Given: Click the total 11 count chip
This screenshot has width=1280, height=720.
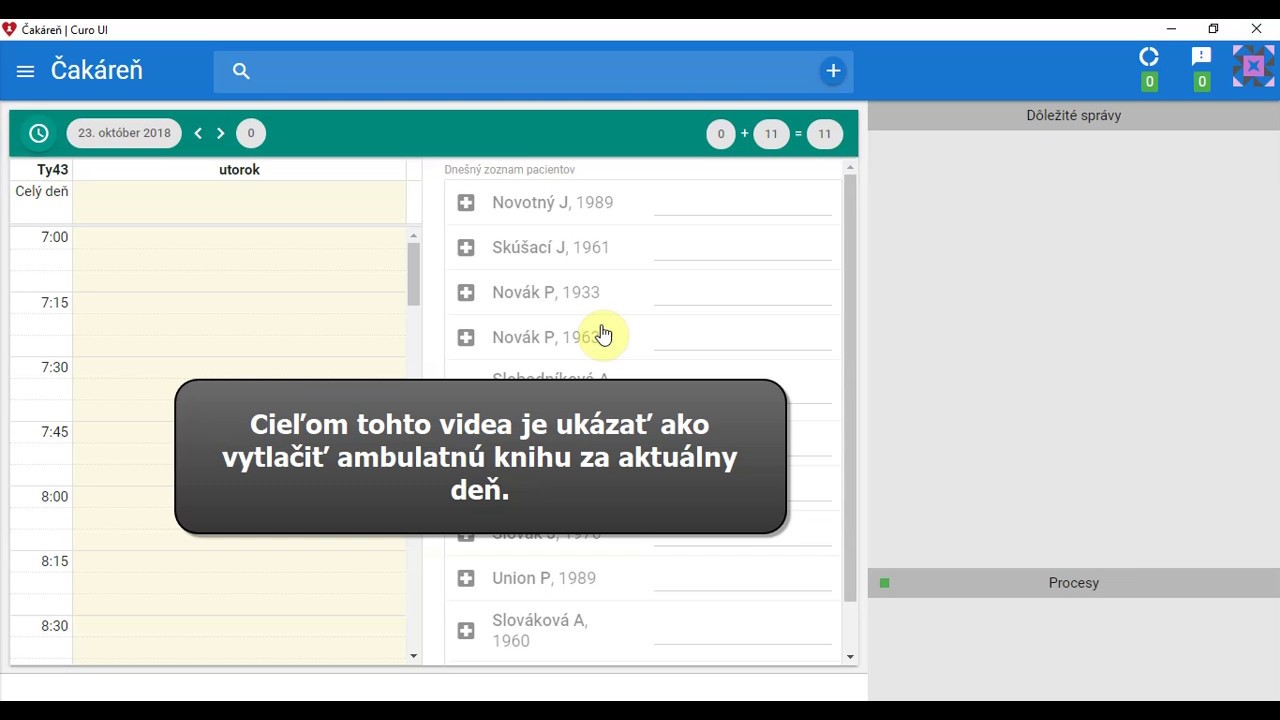Looking at the screenshot, I should click(x=825, y=134).
